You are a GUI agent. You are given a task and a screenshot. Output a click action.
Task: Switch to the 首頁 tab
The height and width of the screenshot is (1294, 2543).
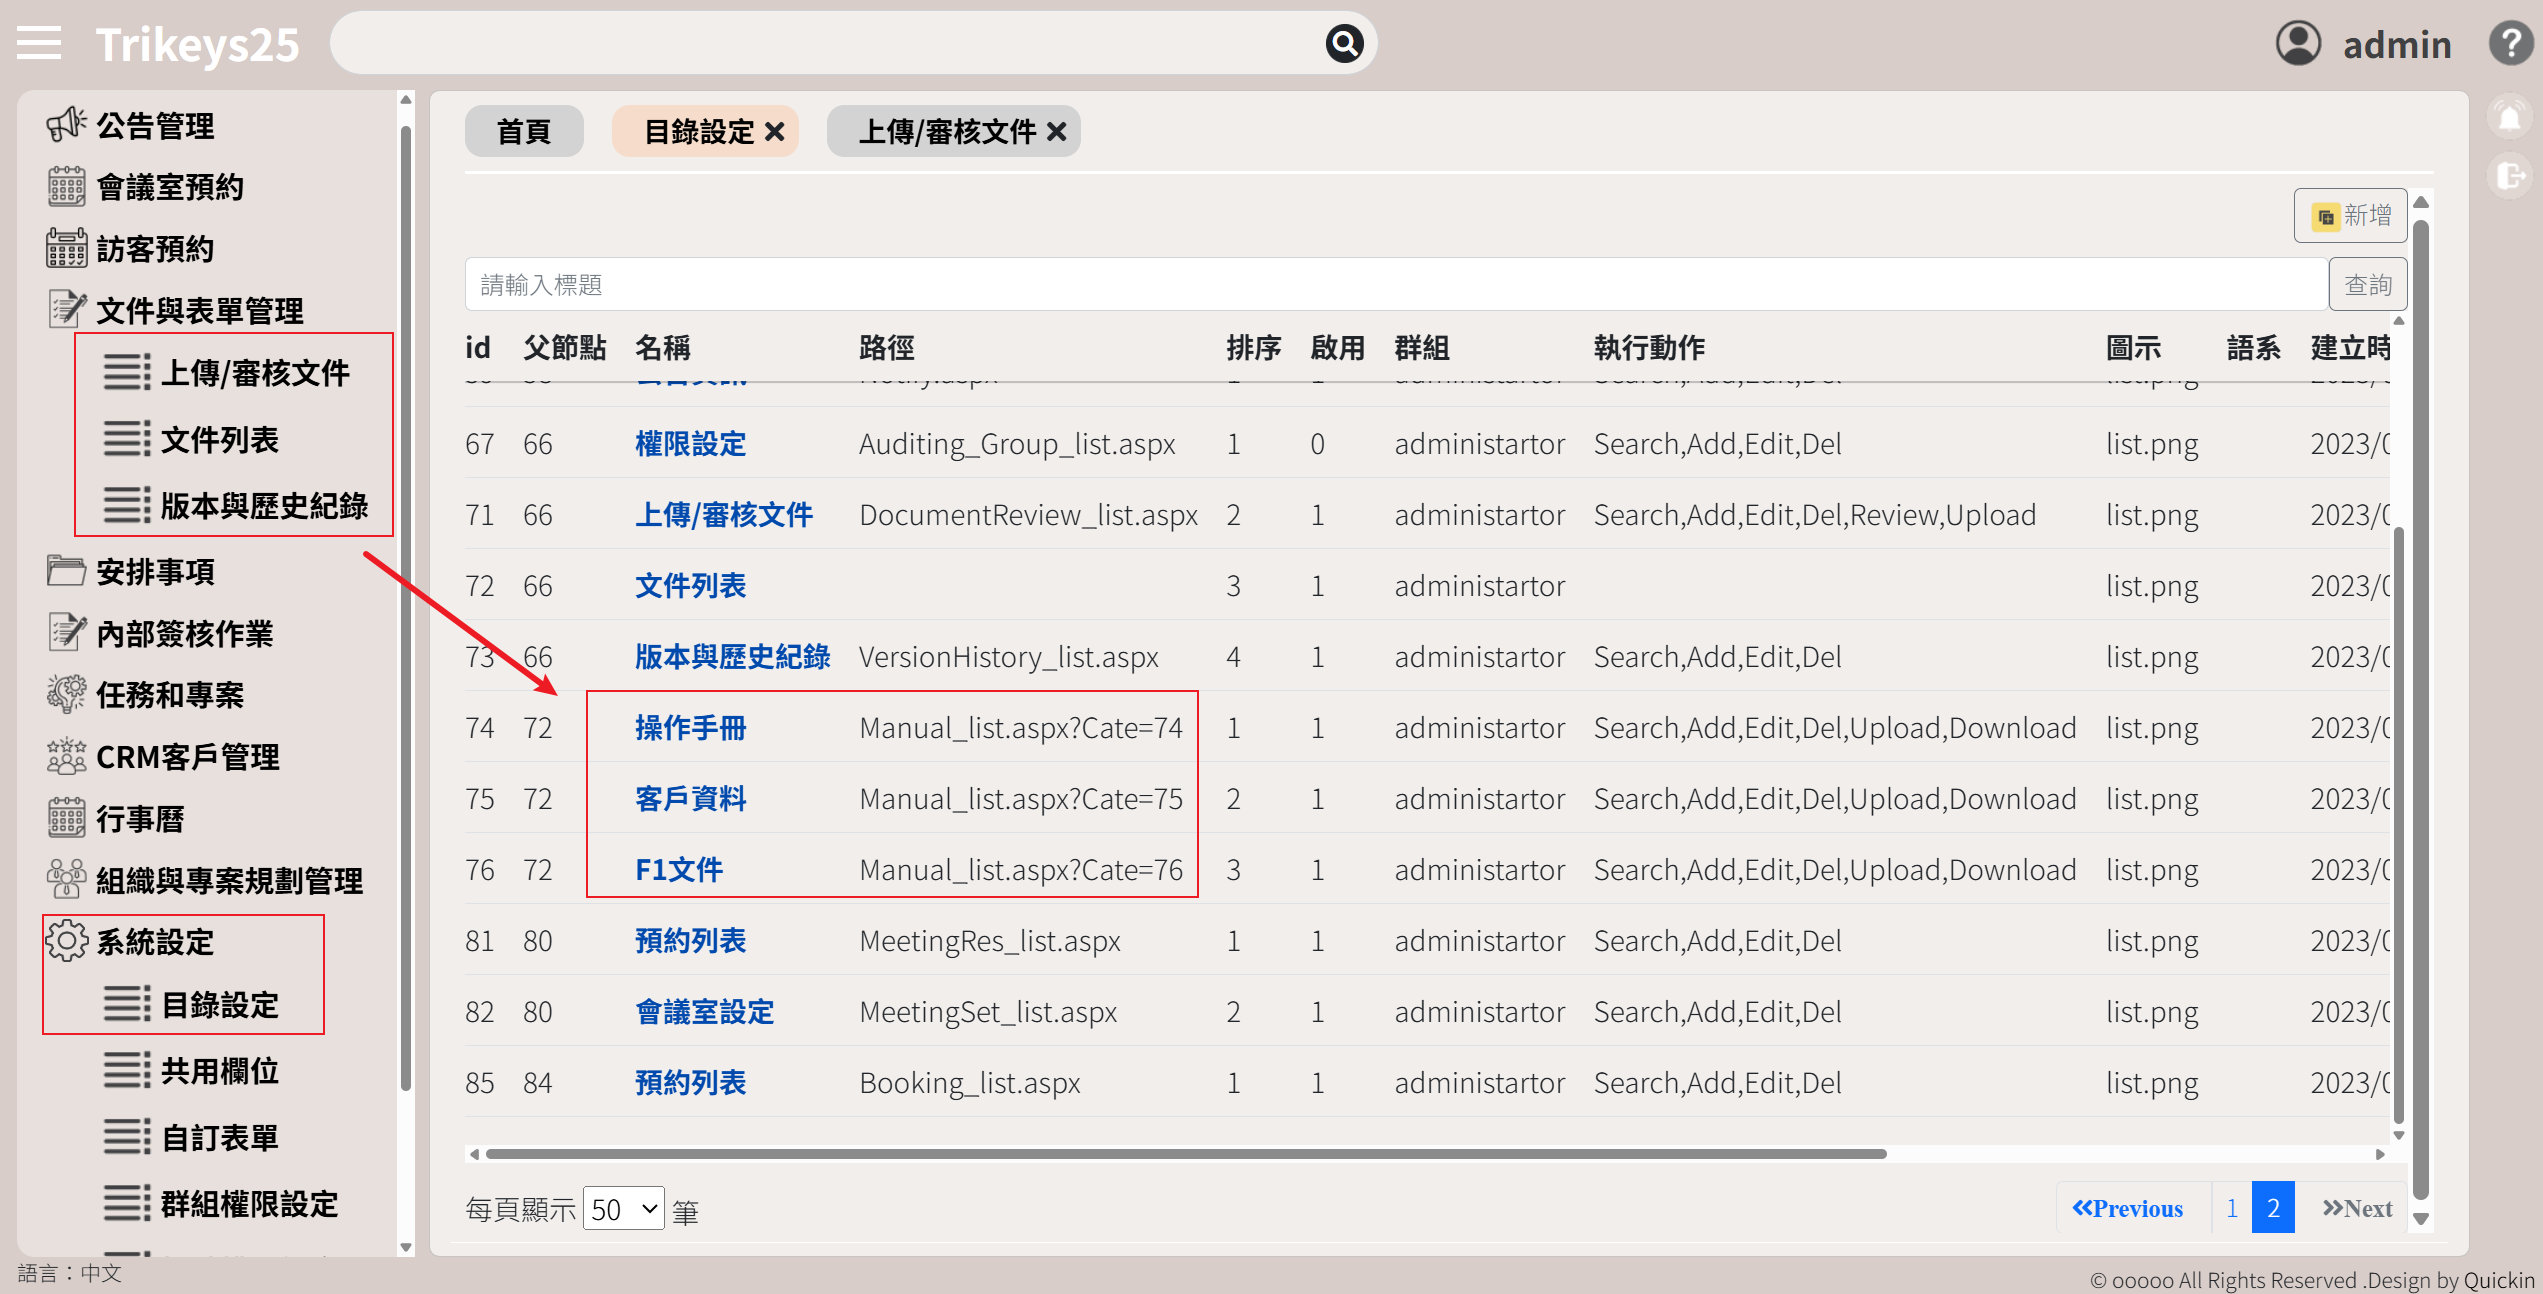coord(523,132)
